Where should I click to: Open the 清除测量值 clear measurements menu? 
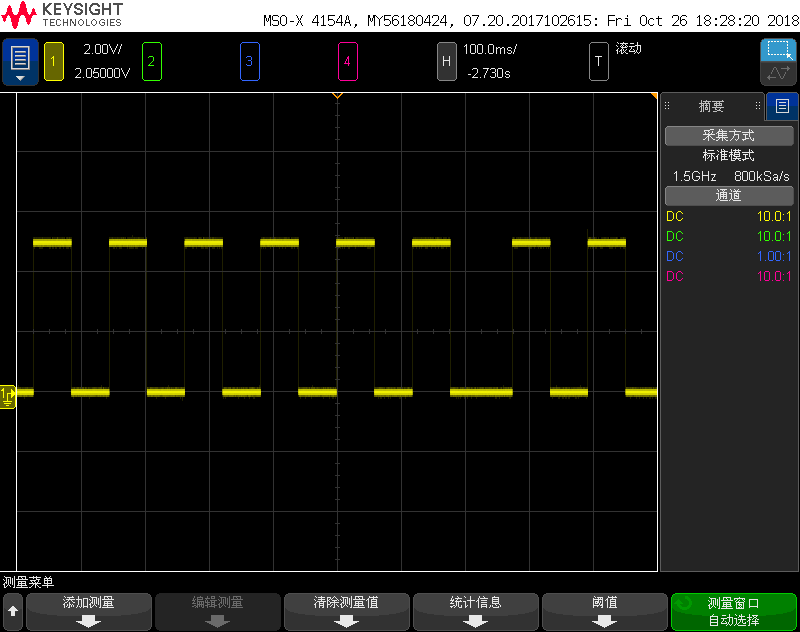[346, 612]
